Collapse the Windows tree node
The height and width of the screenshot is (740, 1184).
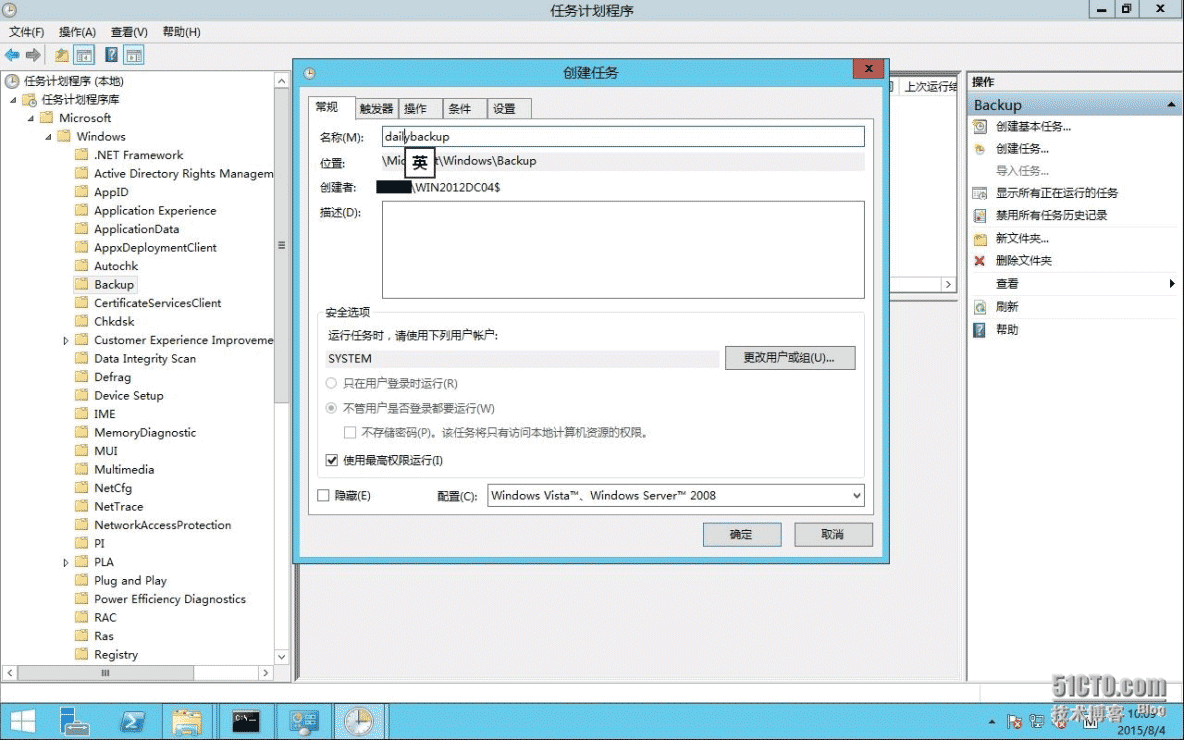pyautogui.click(x=48, y=137)
